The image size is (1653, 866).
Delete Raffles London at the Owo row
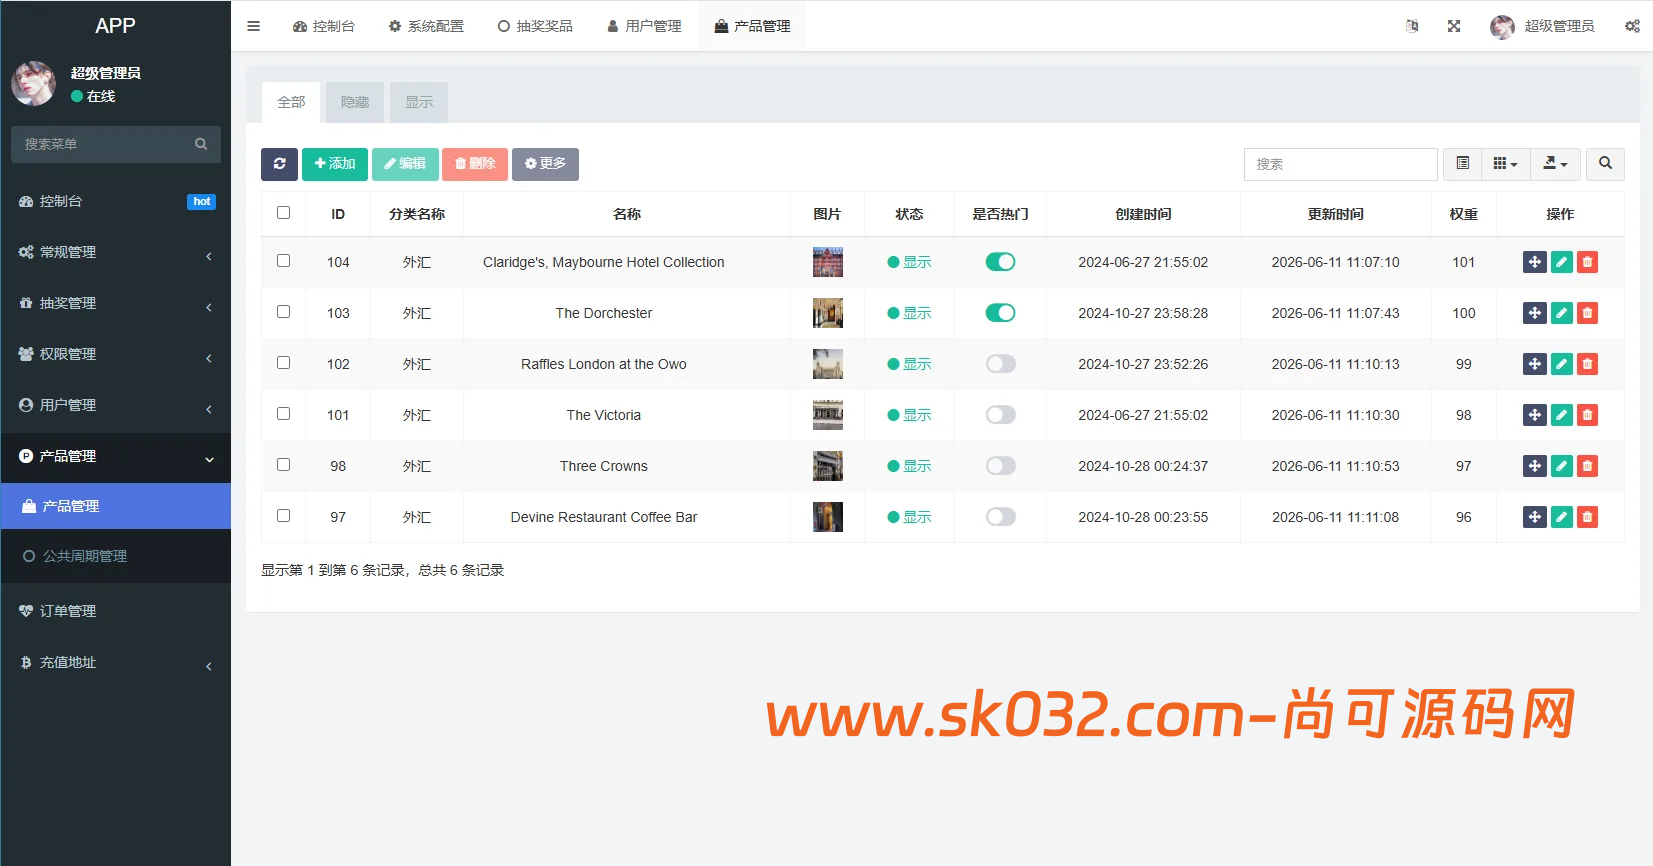pyautogui.click(x=1587, y=364)
